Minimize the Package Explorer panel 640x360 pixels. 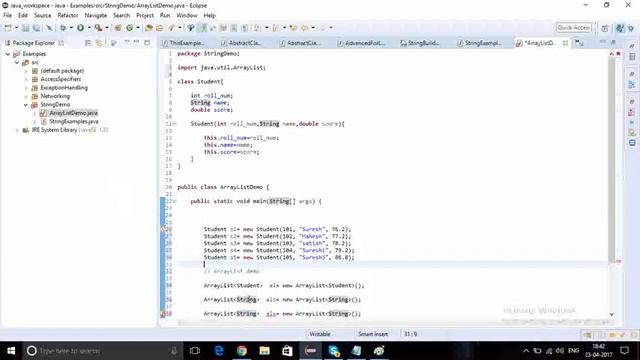point(137,42)
